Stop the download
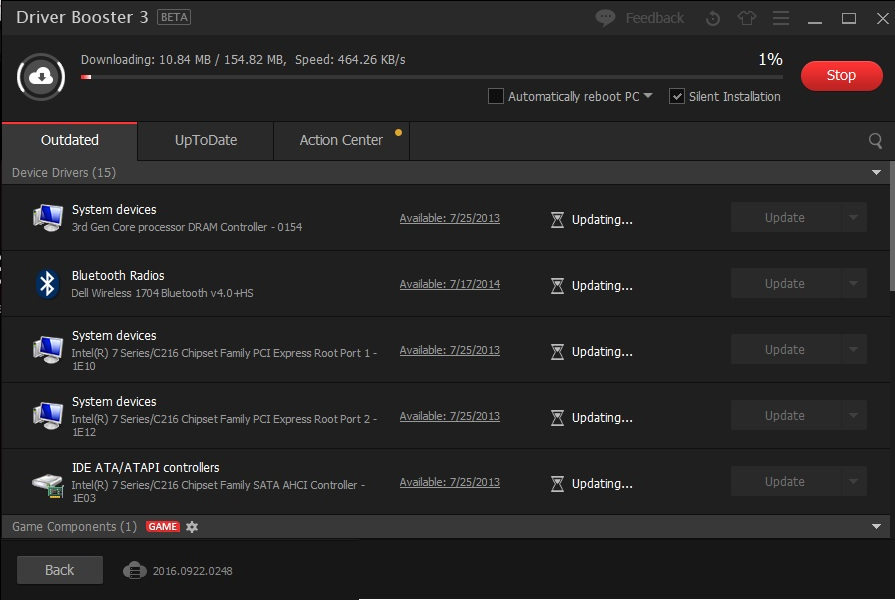Viewport: 895px width, 600px height. pyautogui.click(x=841, y=75)
